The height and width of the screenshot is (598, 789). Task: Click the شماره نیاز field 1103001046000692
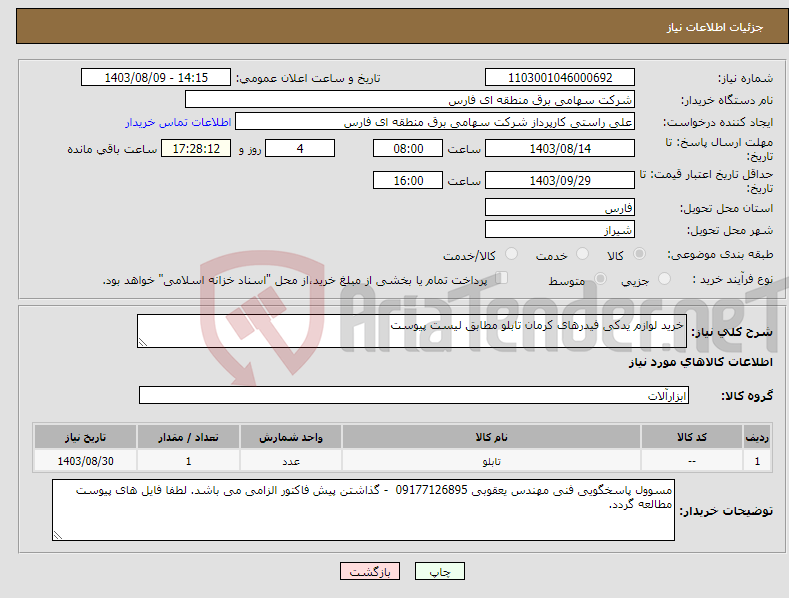tap(560, 78)
